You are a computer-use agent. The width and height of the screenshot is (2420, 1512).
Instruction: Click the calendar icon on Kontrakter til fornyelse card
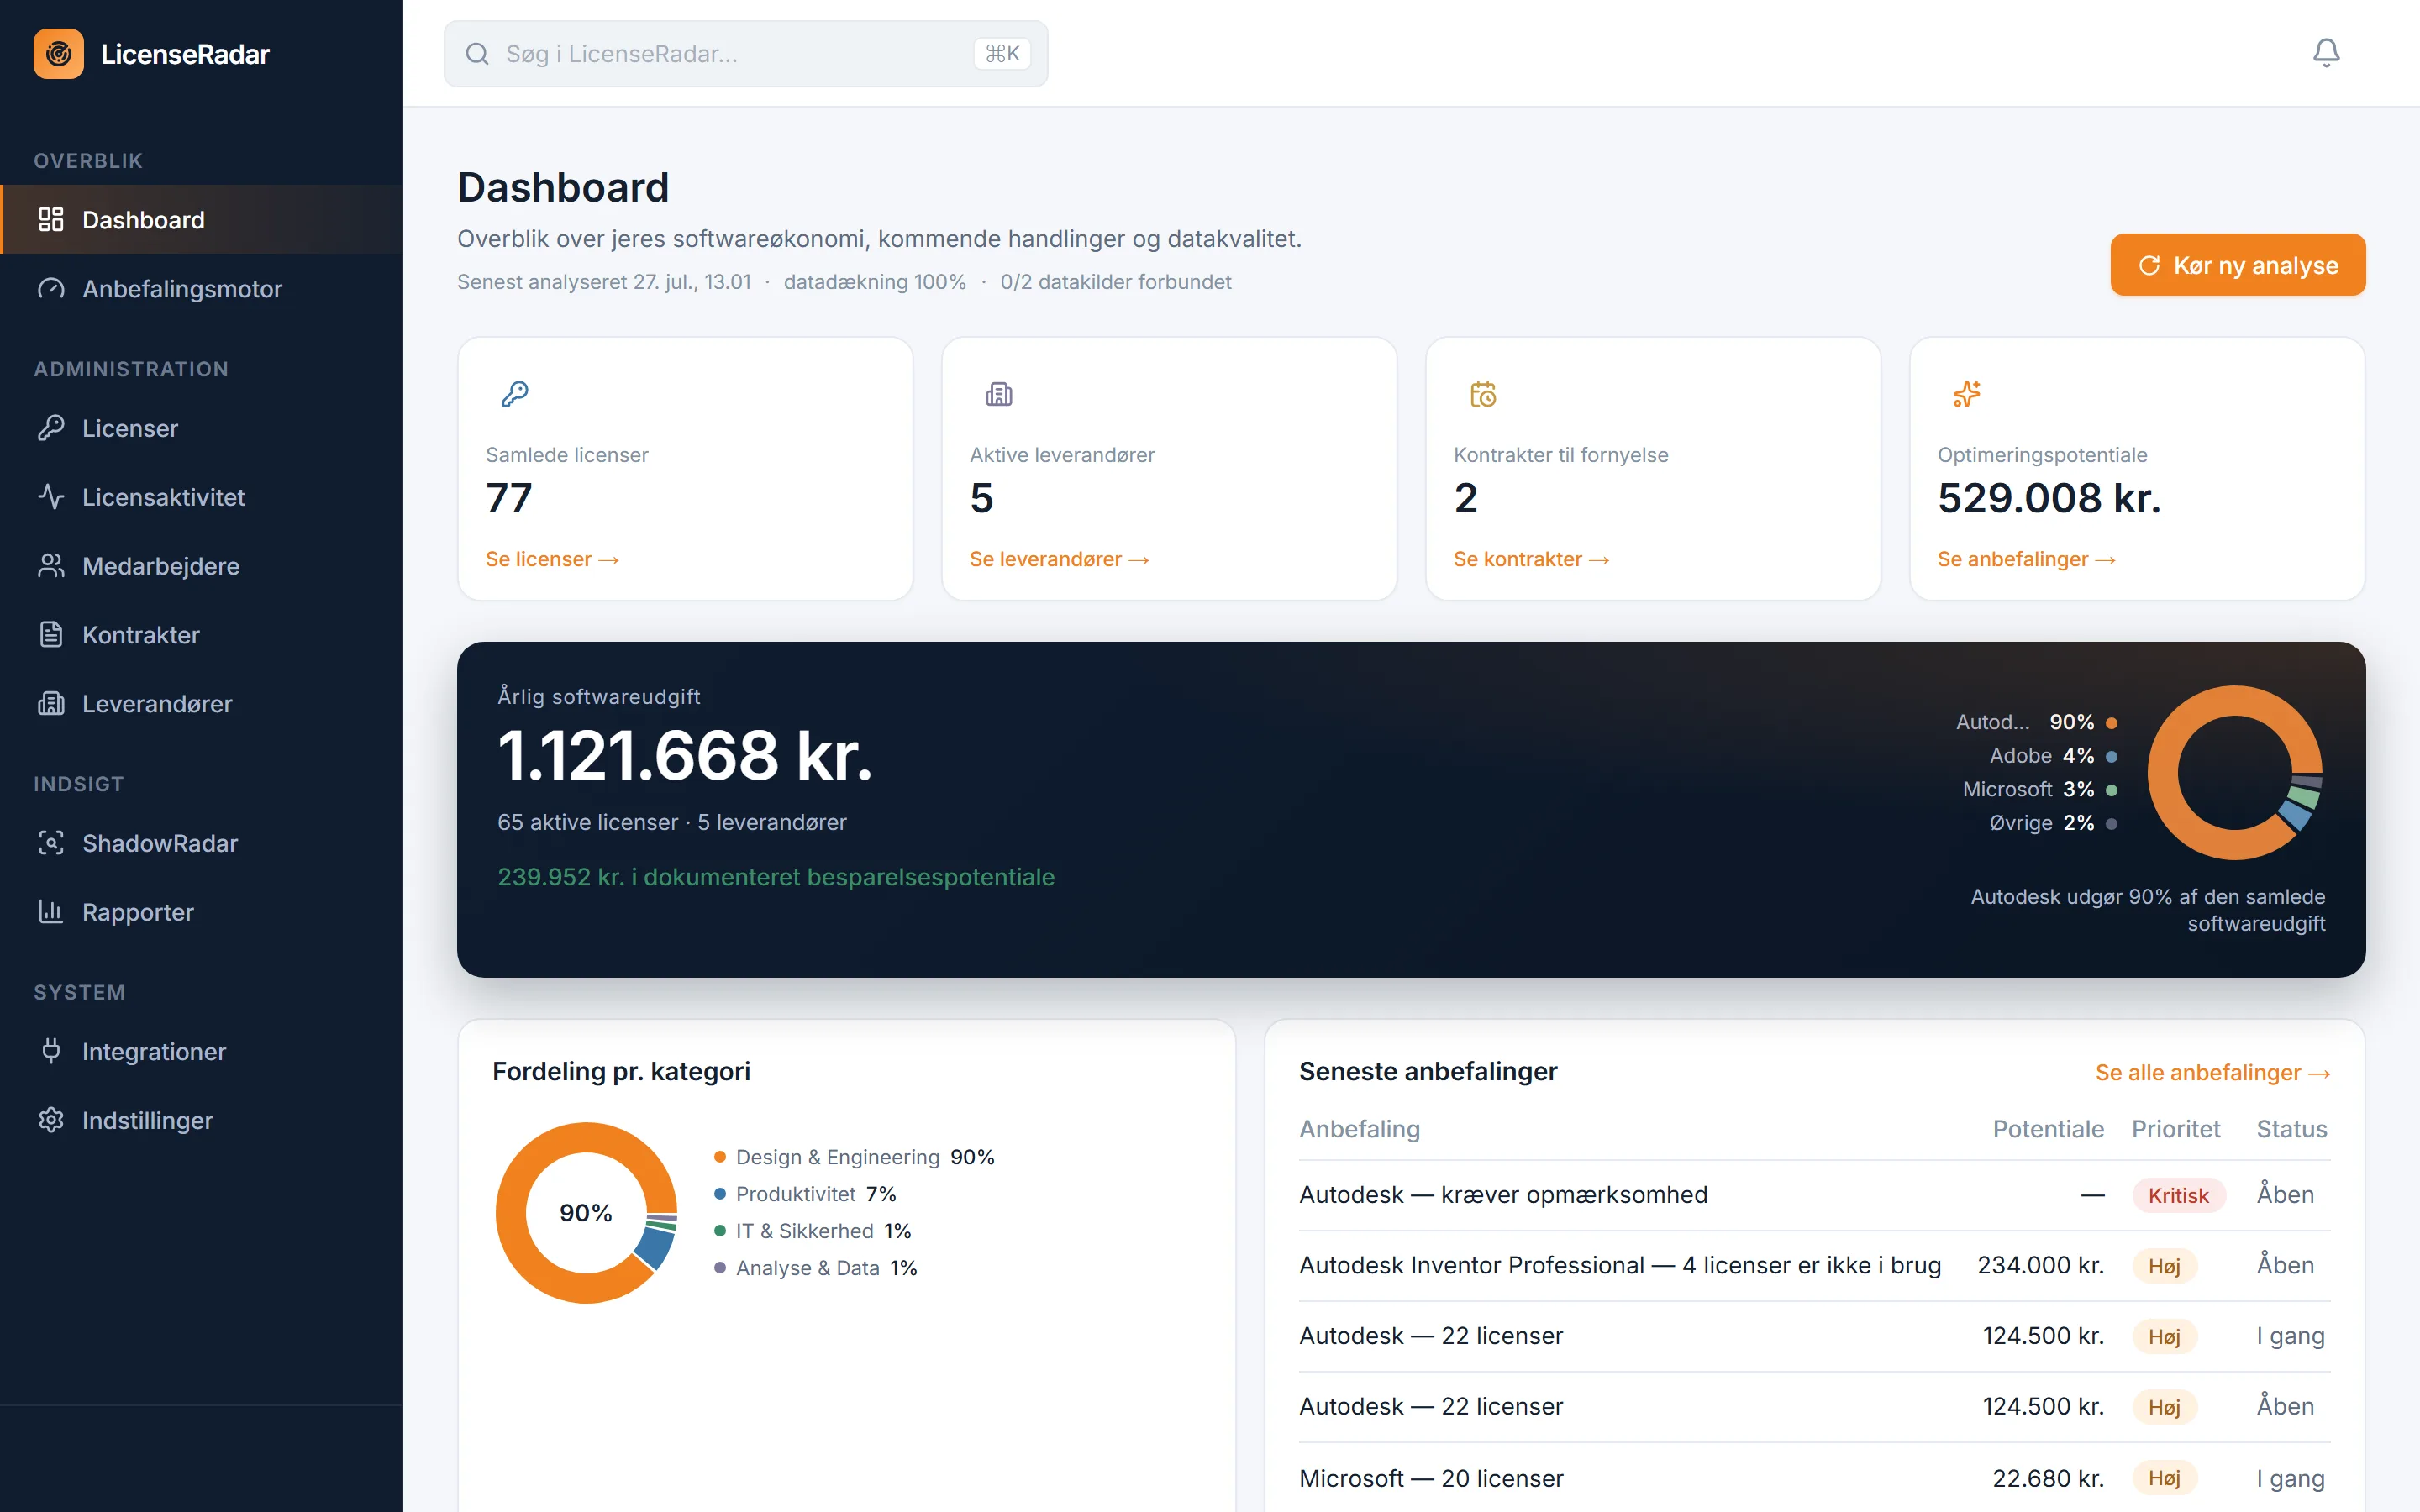(1483, 394)
